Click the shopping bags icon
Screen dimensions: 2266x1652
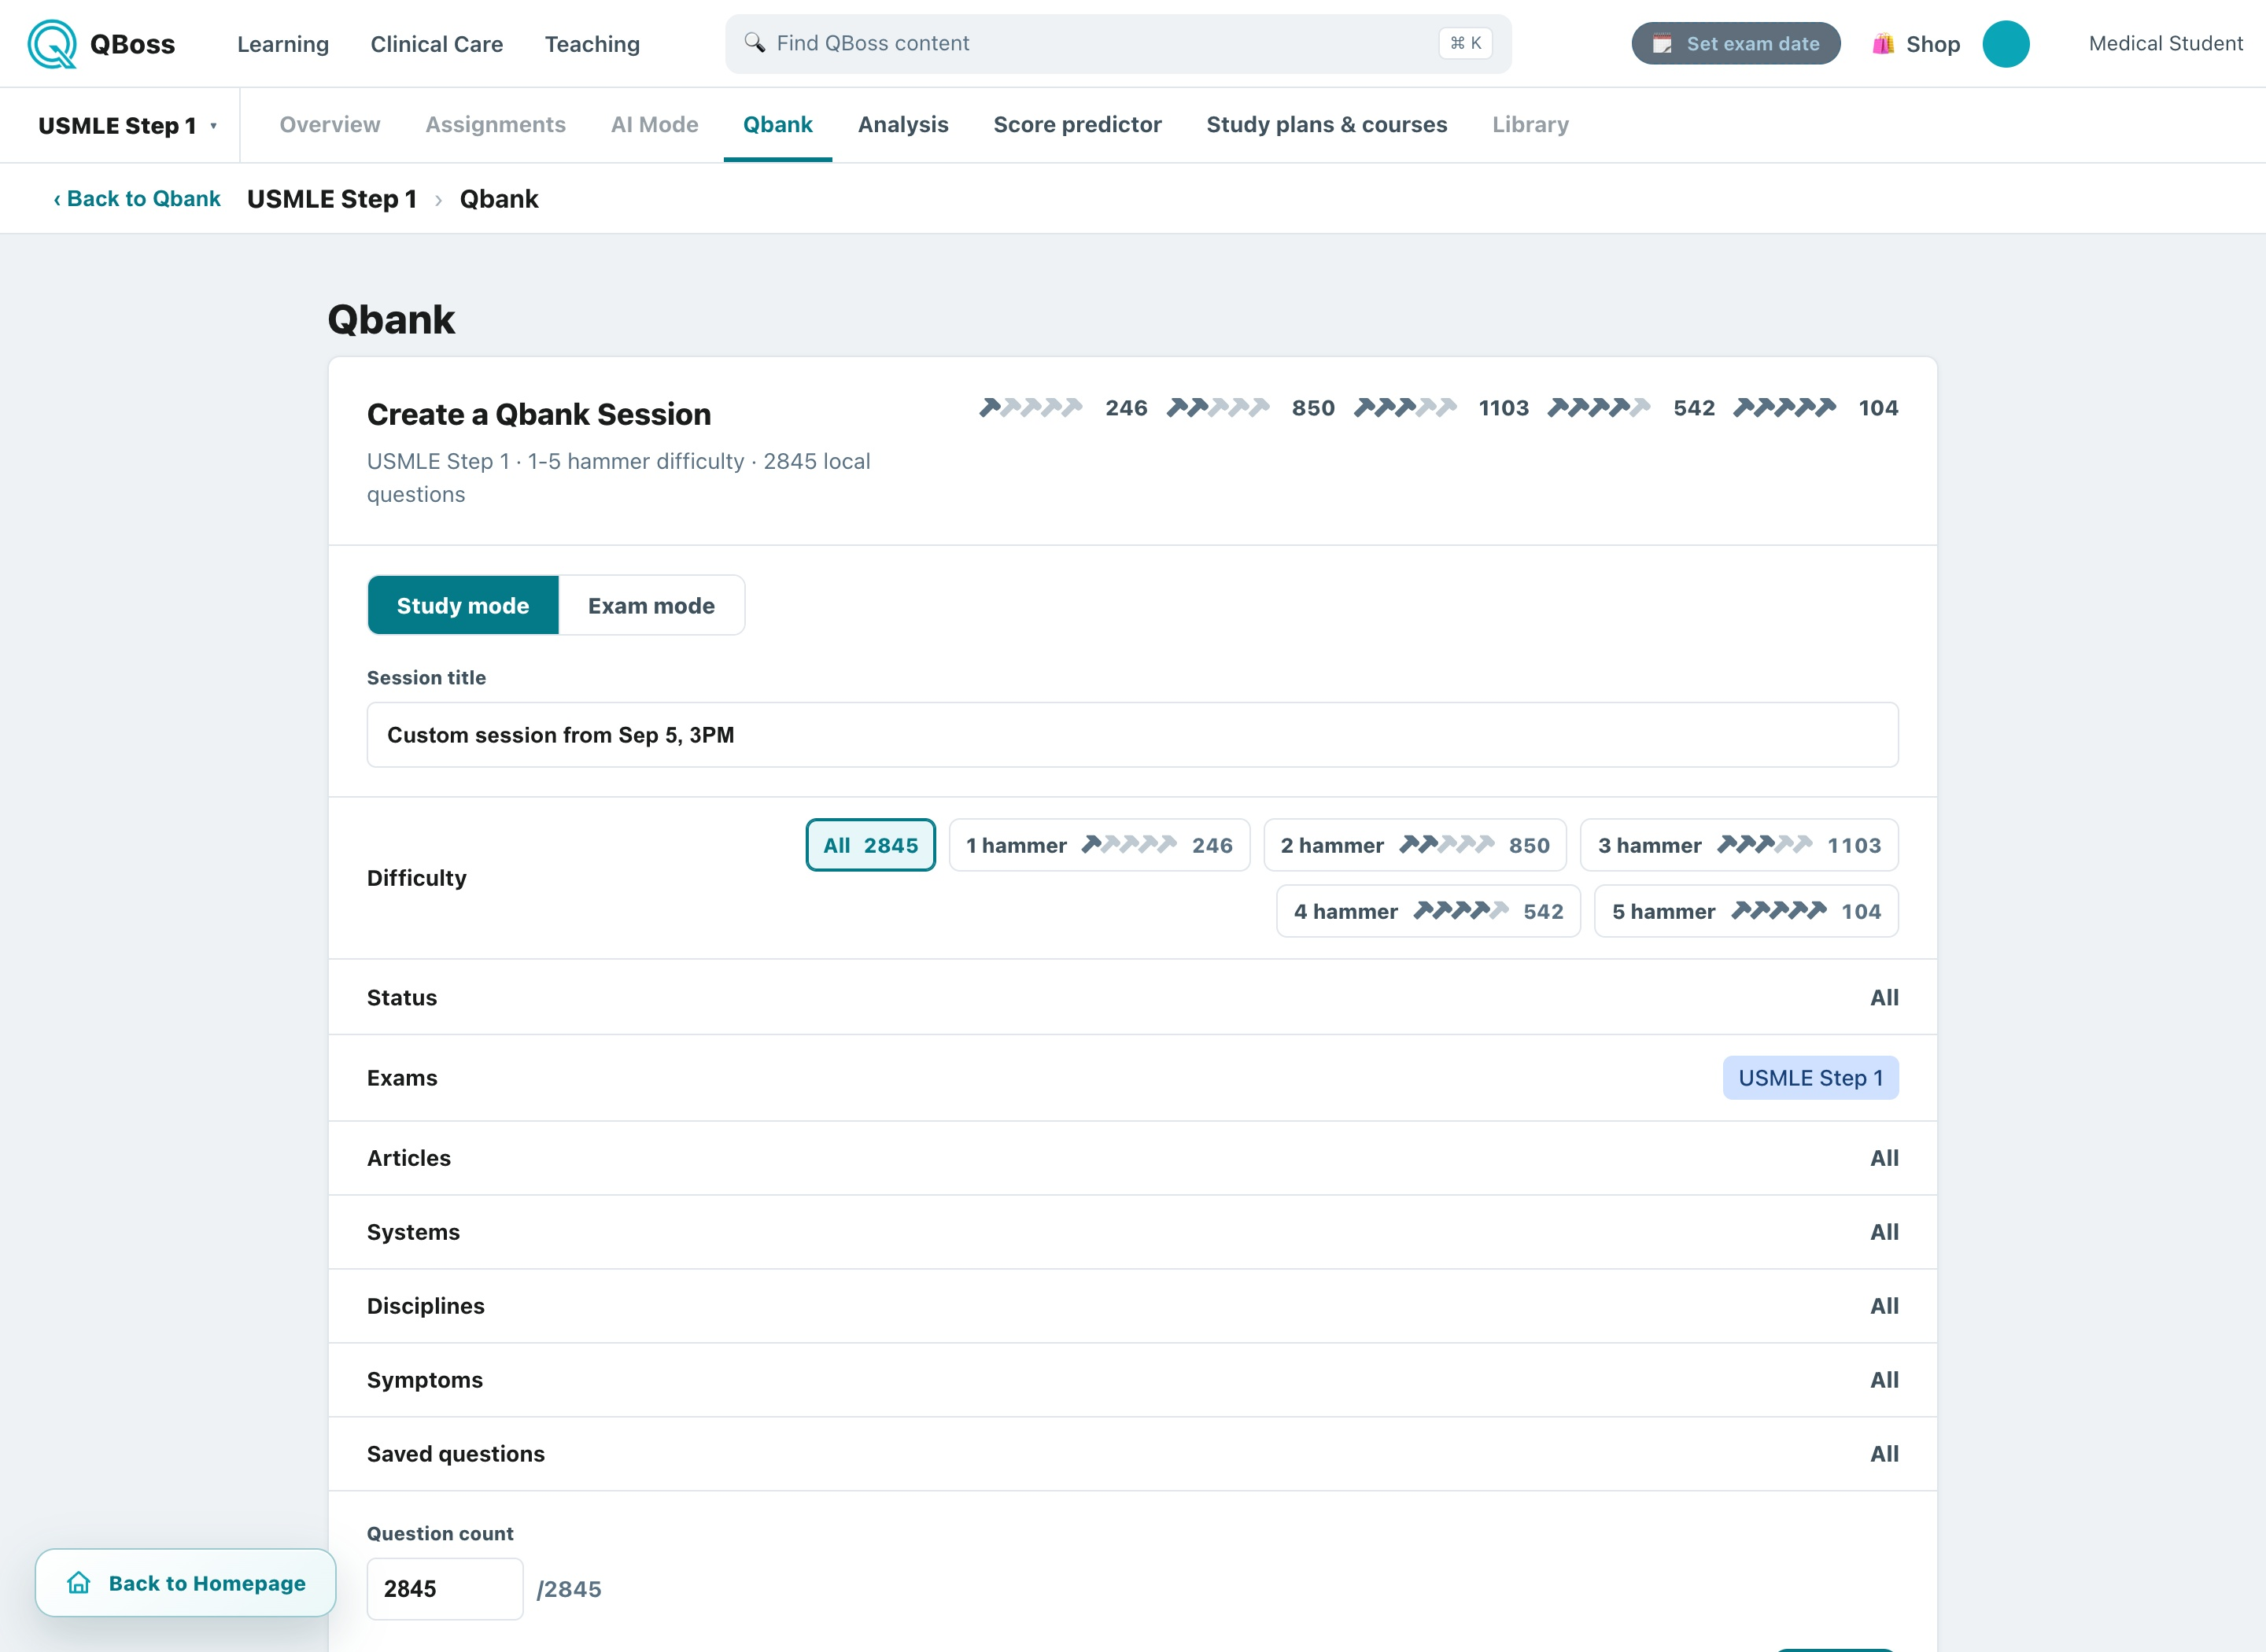pos(1883,44)
